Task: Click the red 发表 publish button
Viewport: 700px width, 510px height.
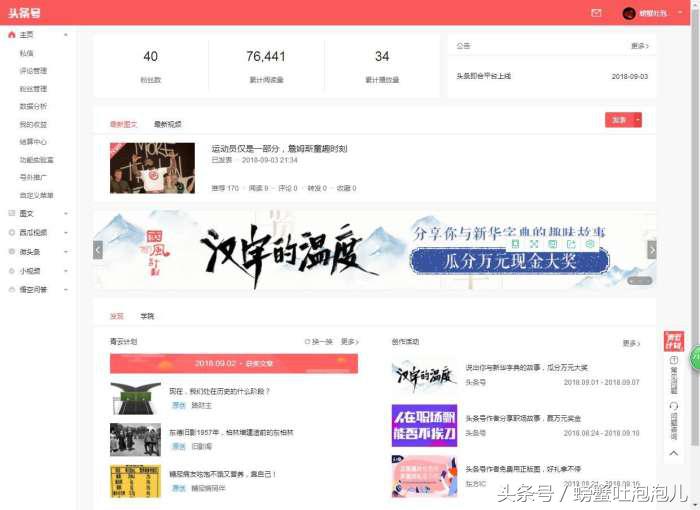Action: tap(620, 120)
